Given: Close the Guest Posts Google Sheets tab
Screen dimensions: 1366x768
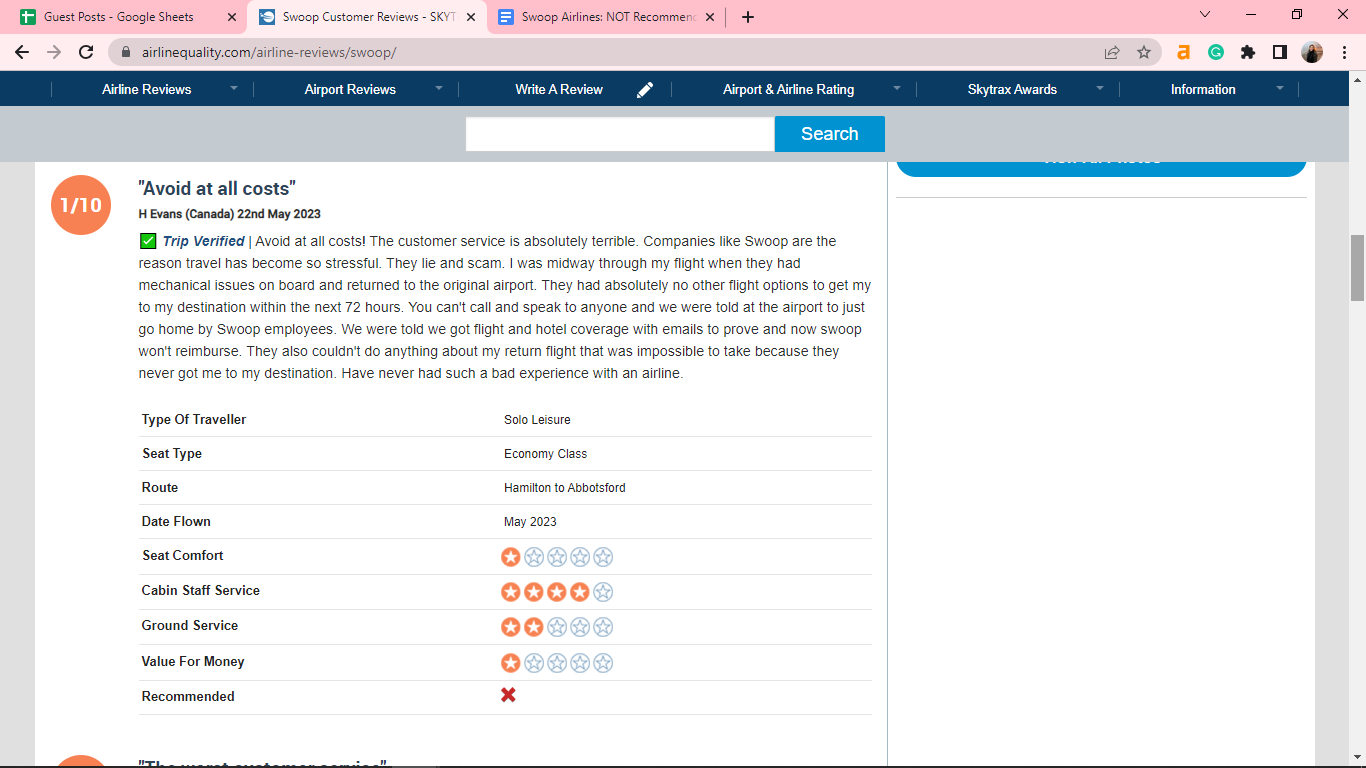Looking at the screenshot, I should tap(232, 17).
